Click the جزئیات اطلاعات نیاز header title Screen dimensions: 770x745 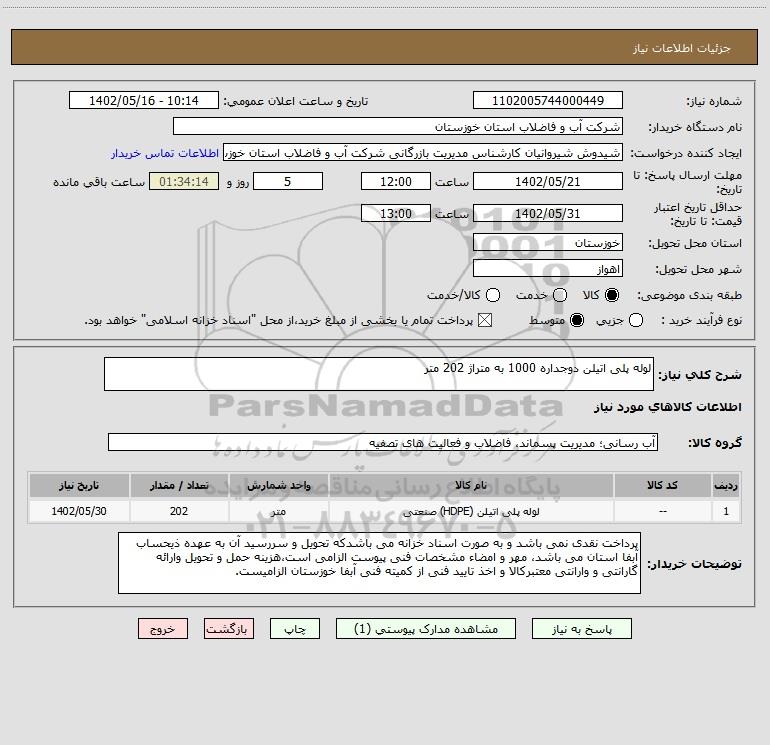tap(682, 48)
